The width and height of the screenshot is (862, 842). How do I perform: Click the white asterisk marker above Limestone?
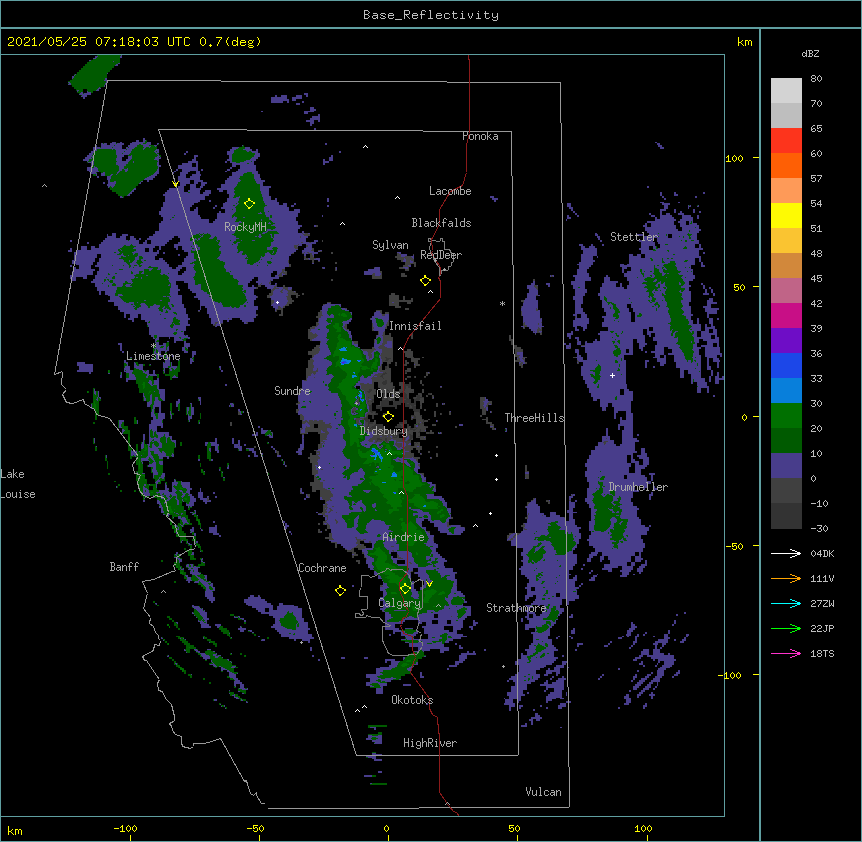pos(154,346)
